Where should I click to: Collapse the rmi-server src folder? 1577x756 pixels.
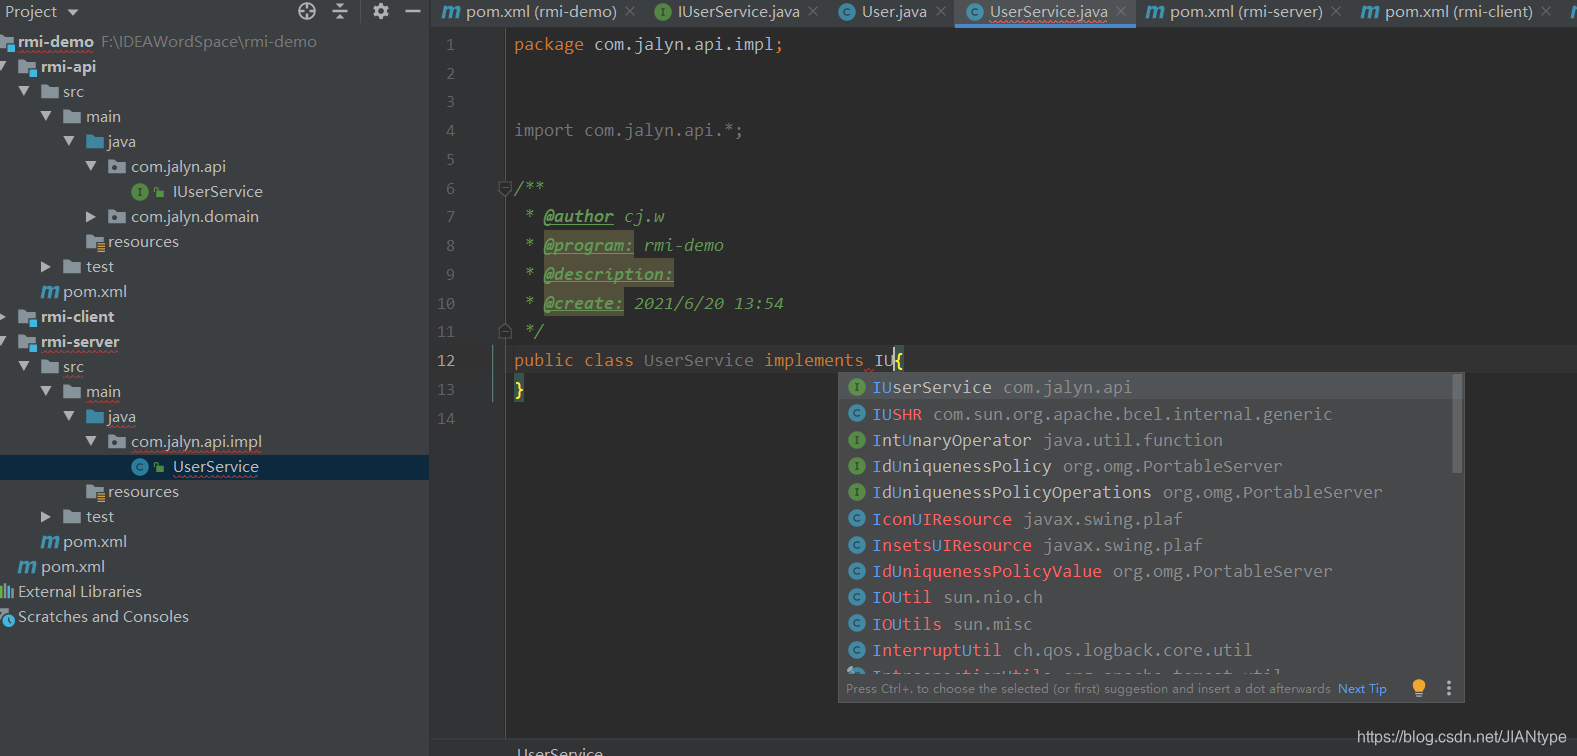coord(24,367)
